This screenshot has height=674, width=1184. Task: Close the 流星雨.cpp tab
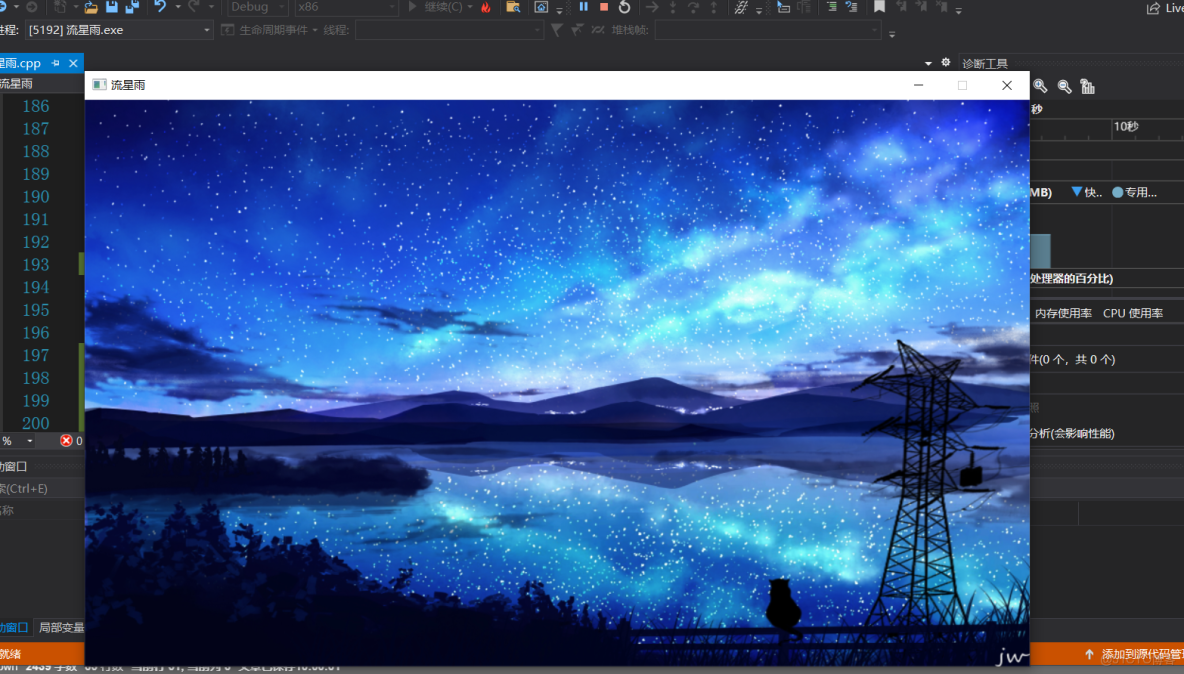pos(73,63)
